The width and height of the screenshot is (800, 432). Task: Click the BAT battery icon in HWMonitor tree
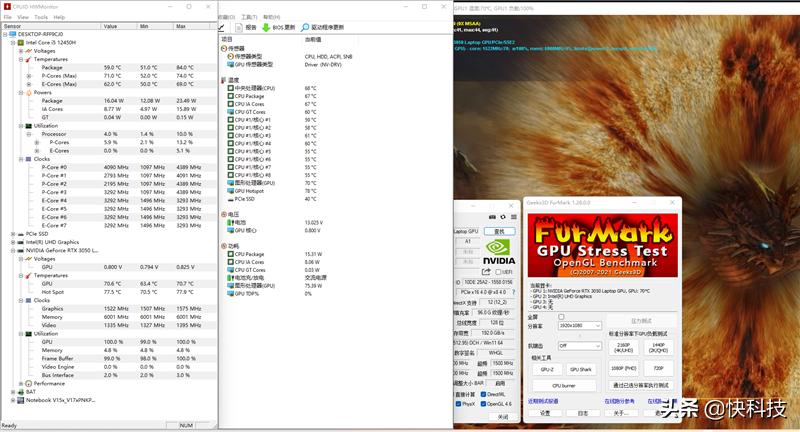(x=20, y=392)
